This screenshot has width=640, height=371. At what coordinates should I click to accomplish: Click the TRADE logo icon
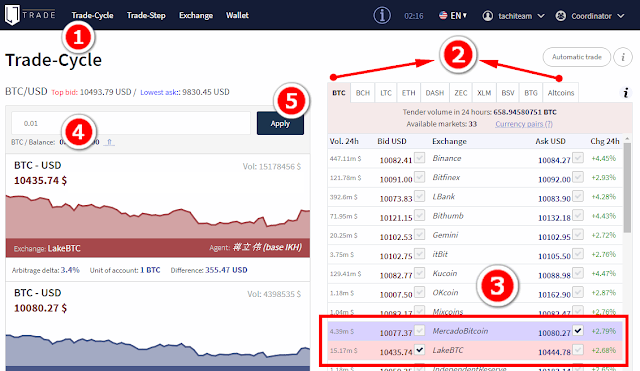click(12, 15)
